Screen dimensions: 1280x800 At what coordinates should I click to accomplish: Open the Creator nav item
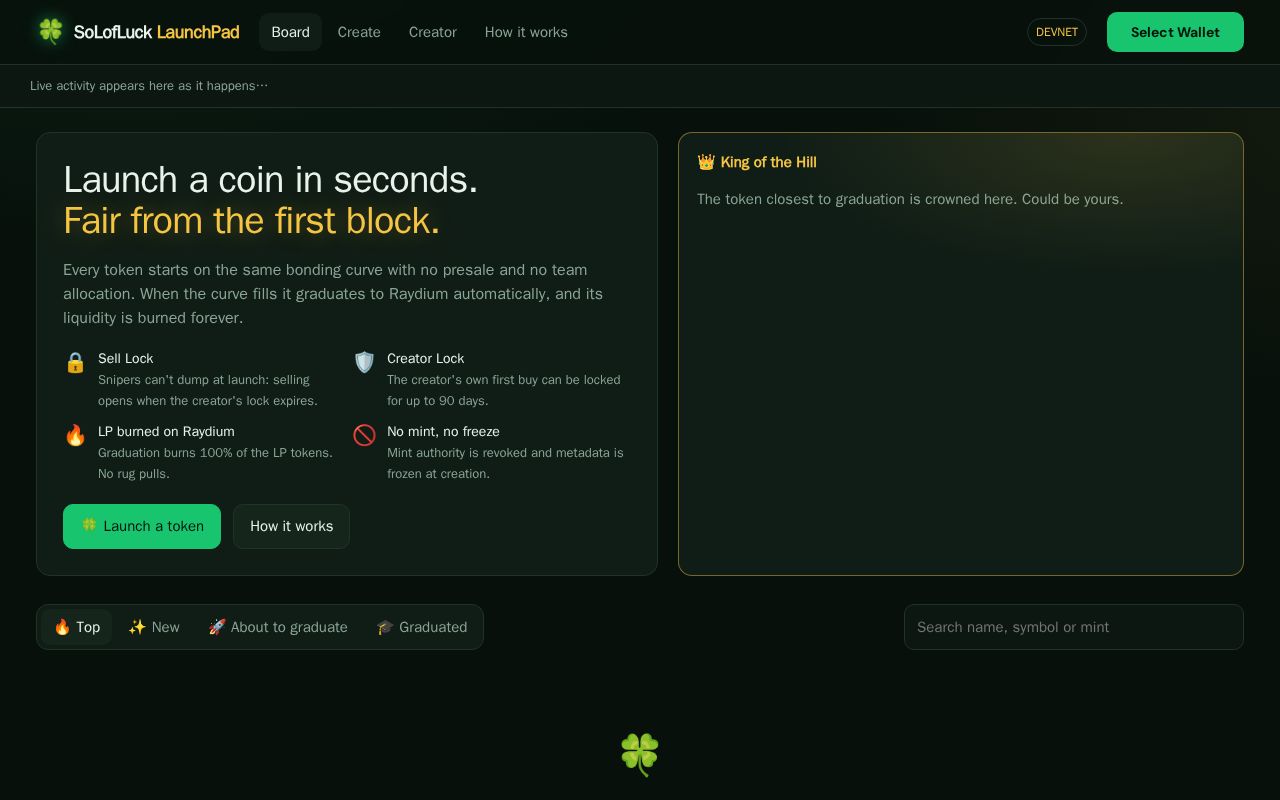[x=433, y=32]
